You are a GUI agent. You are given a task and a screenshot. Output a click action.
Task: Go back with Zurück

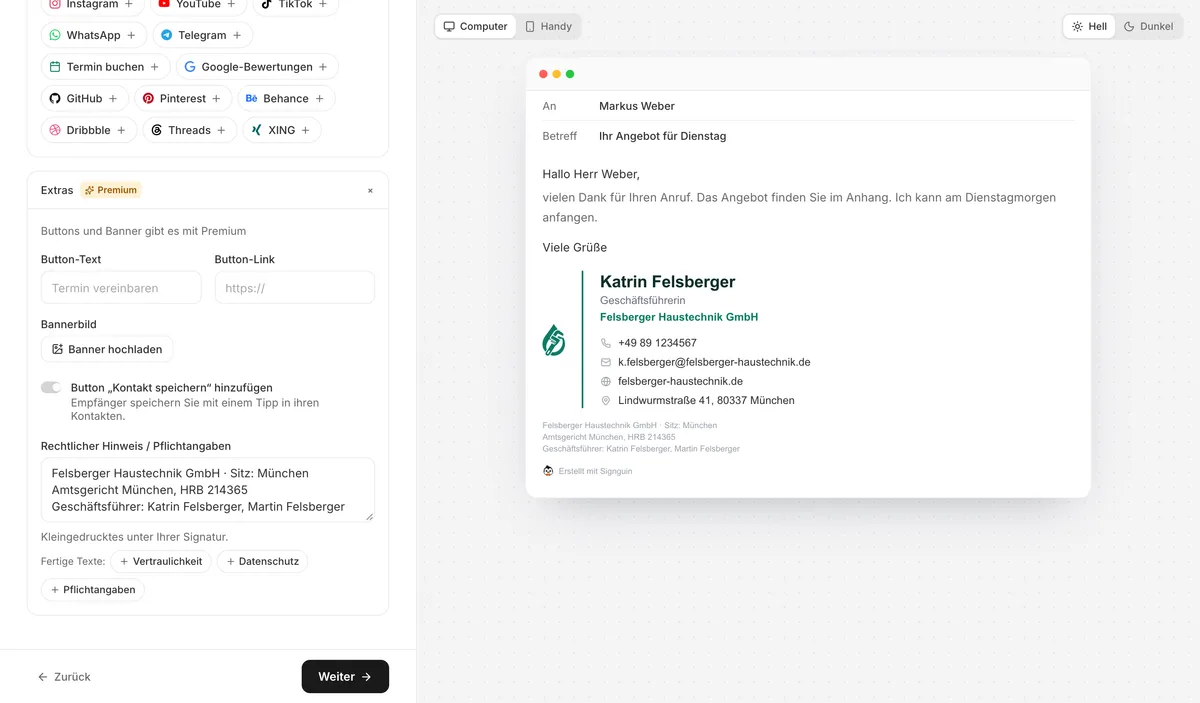(x=64, y=677)
